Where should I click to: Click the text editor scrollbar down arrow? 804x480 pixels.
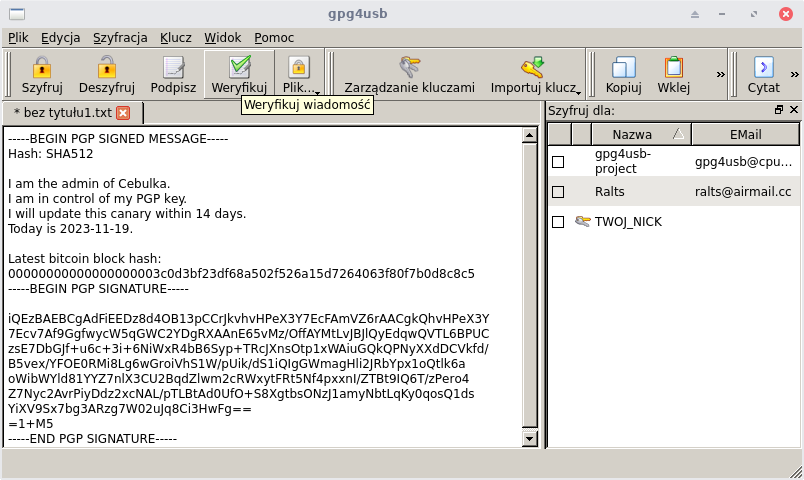click(x=529, y=439)
